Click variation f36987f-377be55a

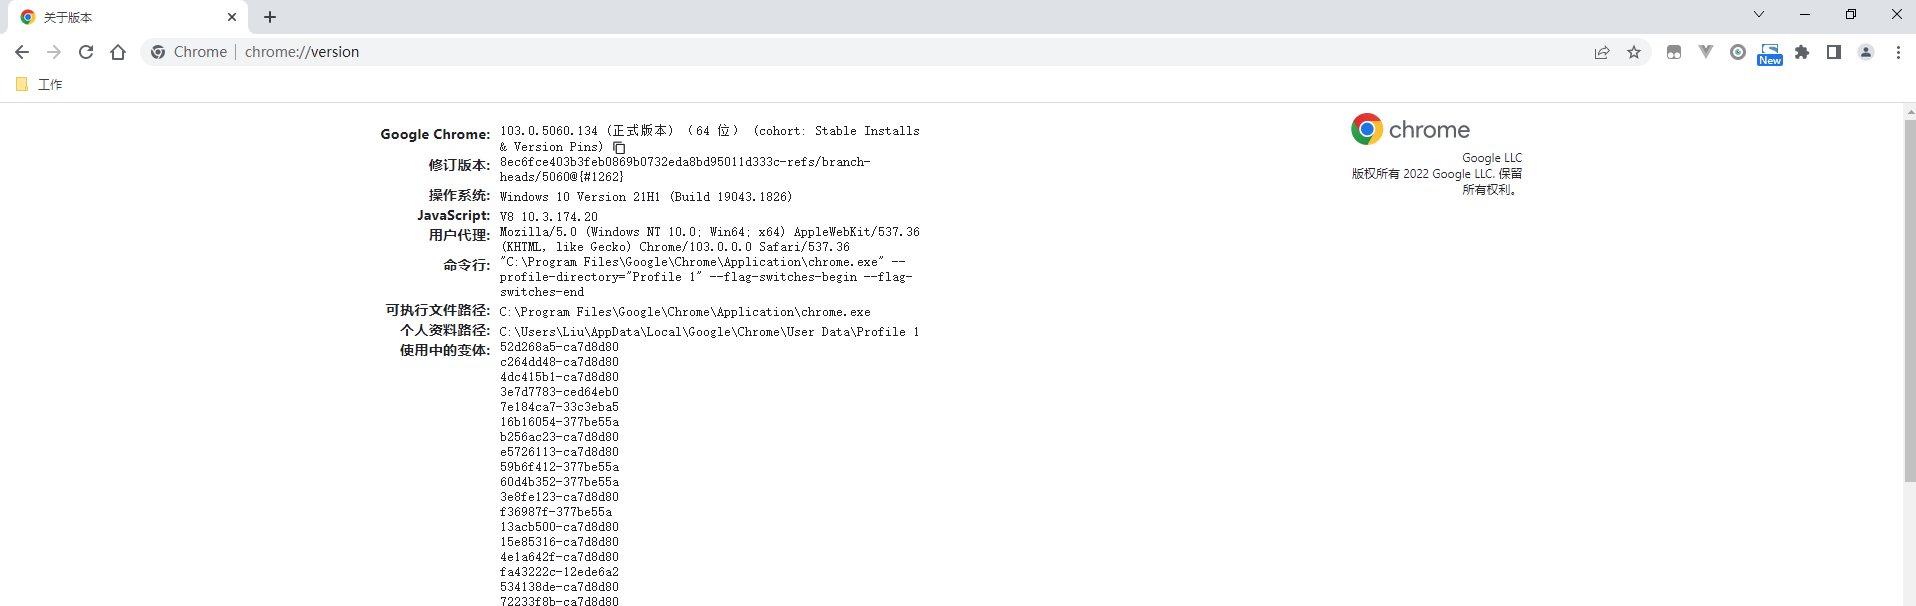tap(556, 512)
